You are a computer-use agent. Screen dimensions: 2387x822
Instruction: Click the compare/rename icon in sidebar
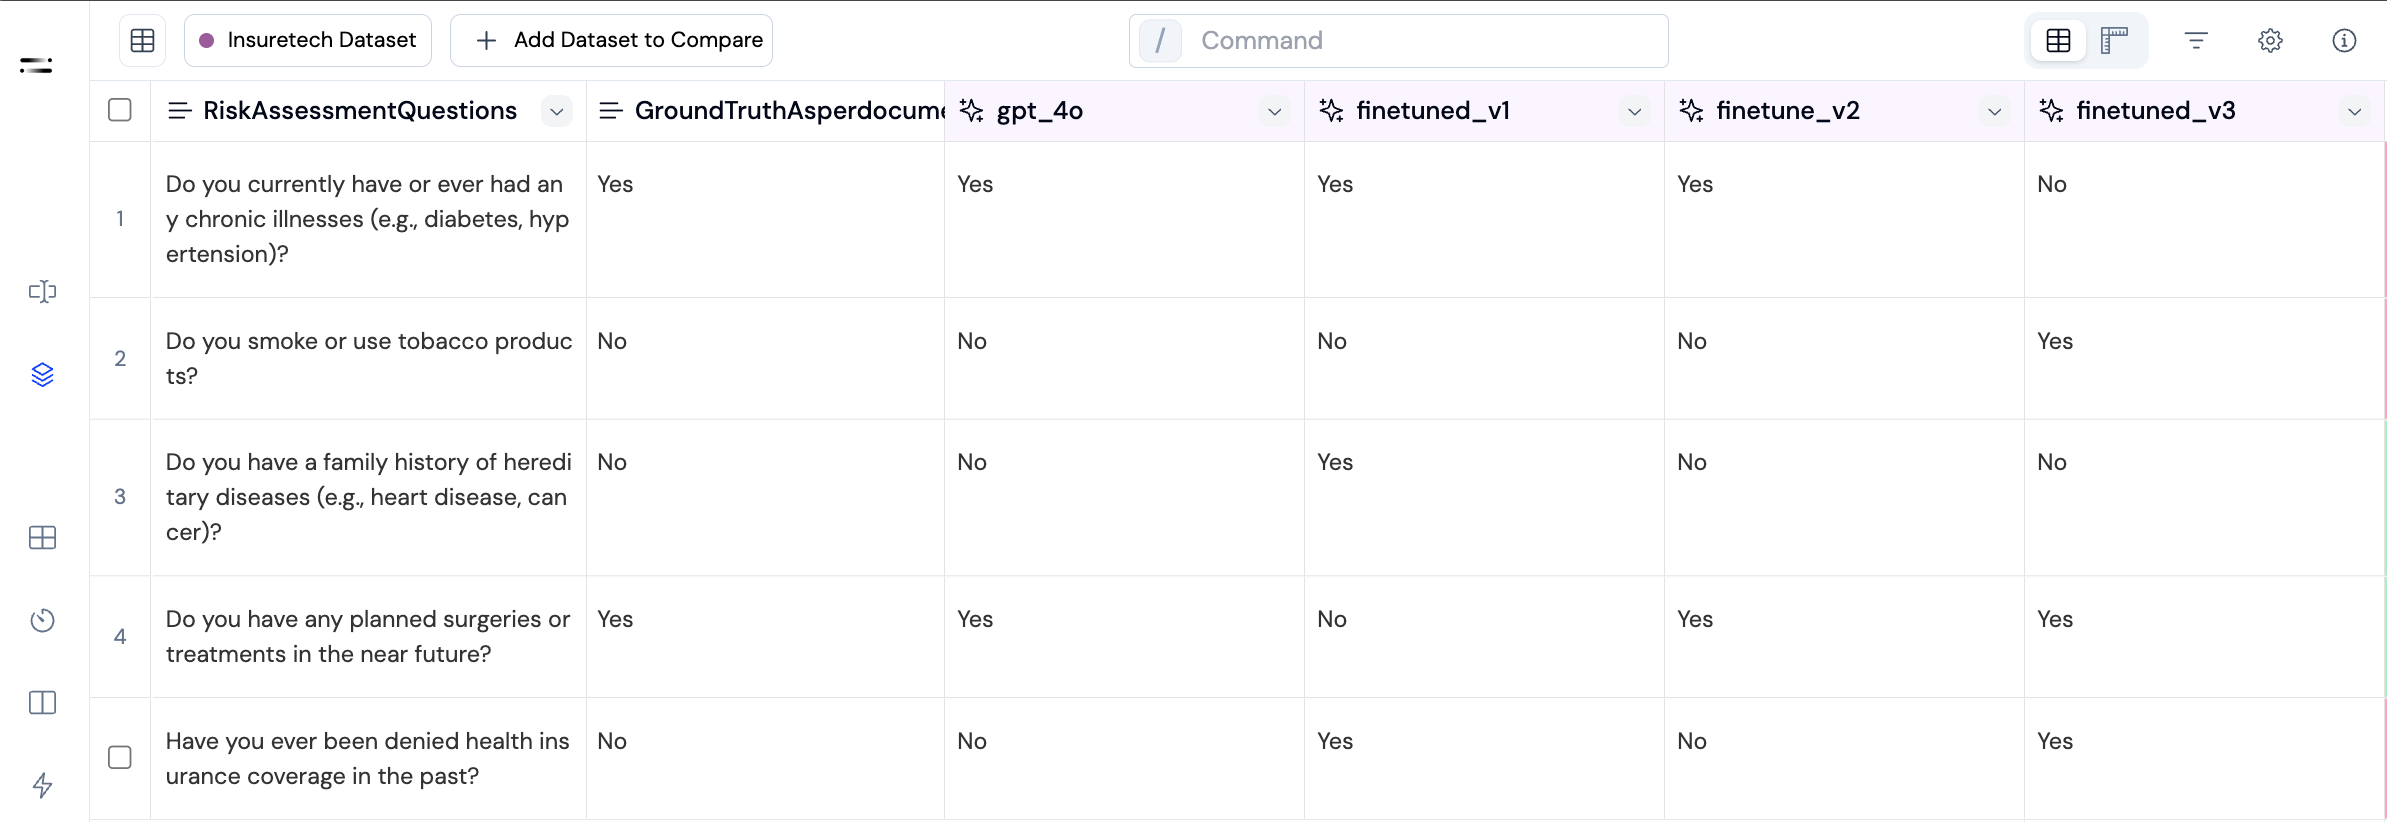(42, 292)
